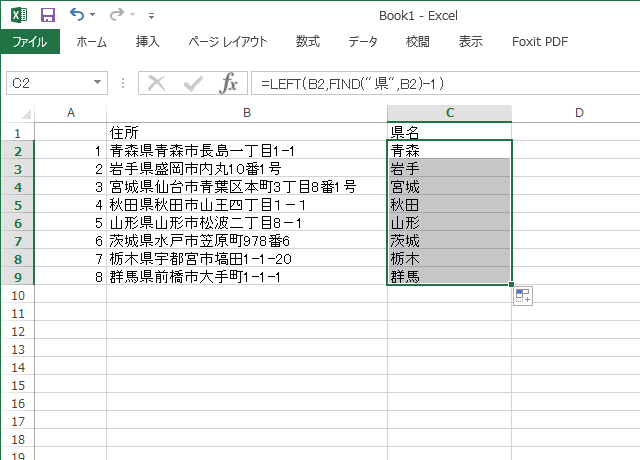Viewport: 640px width, 460px height.
Task: Open the 数式 ribbon tab
Action: (308, 42)
